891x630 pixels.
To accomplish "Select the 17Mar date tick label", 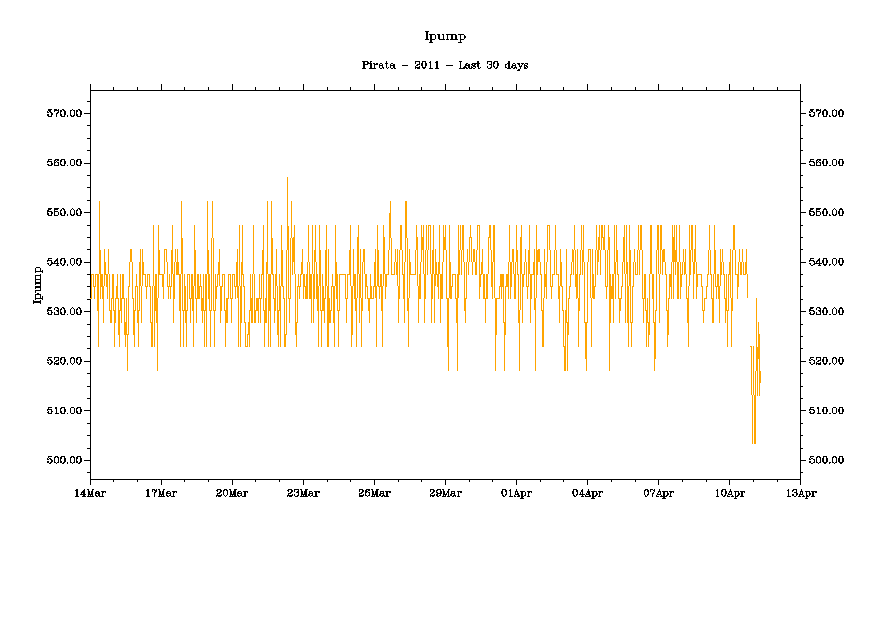I will click(161, 493).
